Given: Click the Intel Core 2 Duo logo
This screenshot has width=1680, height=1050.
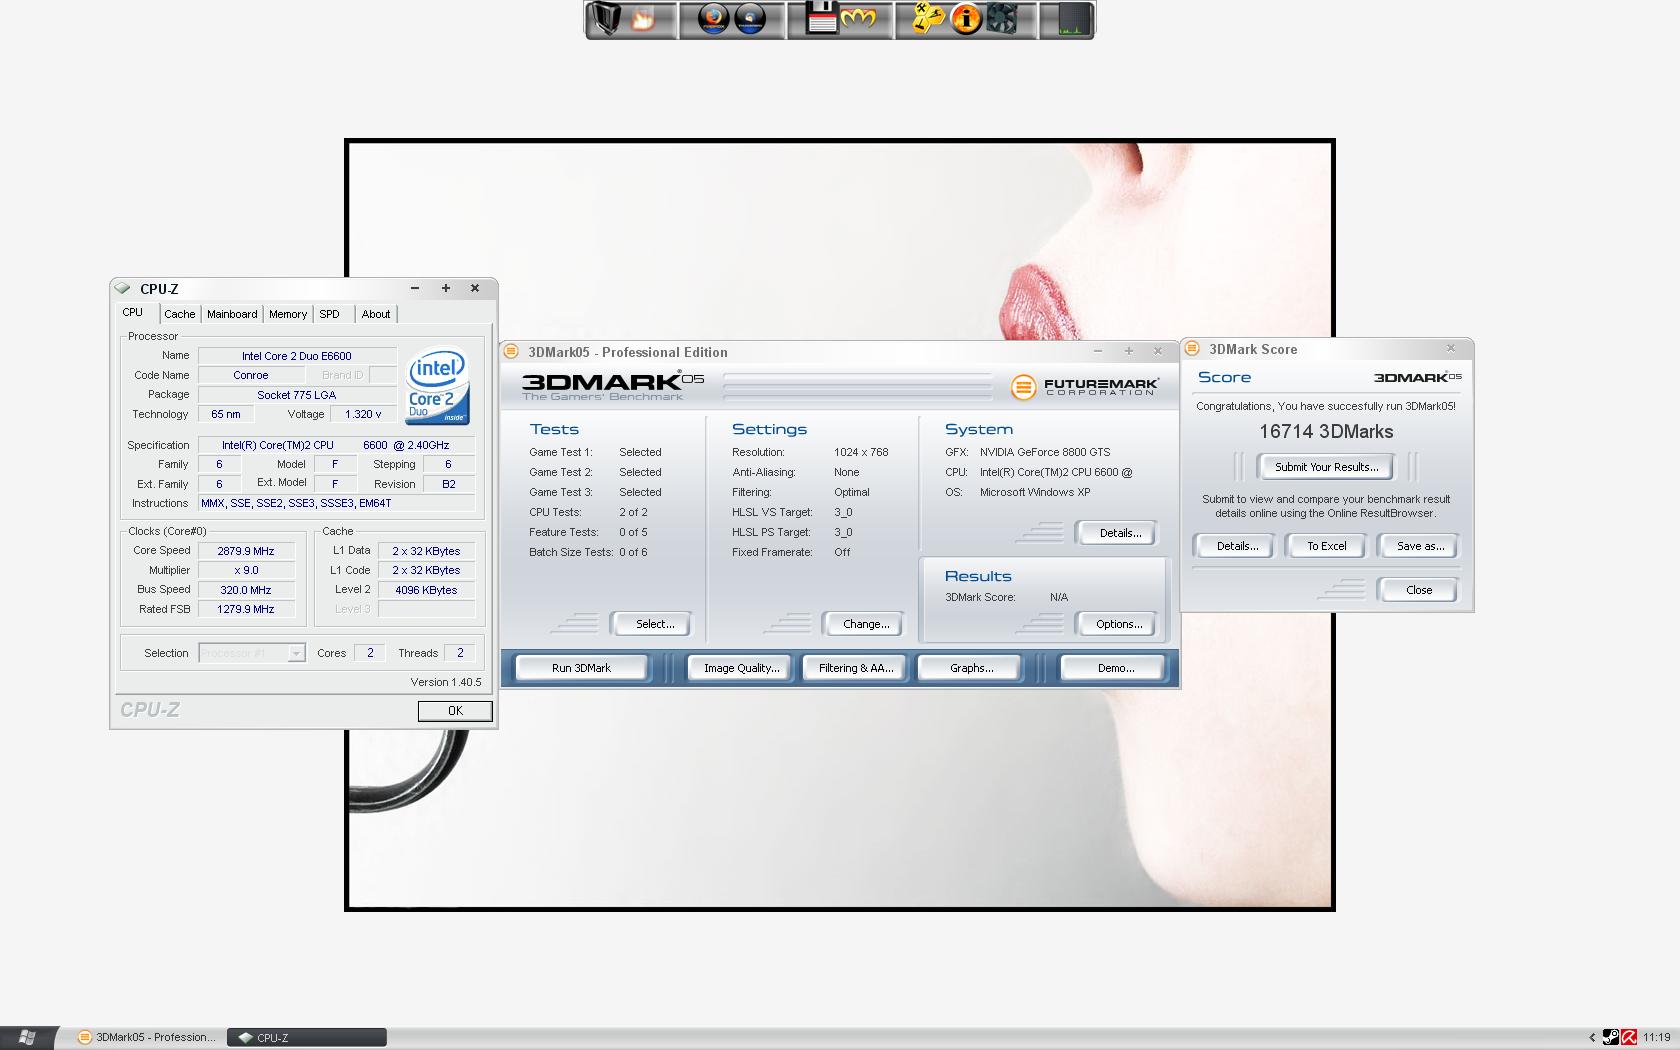Looking at the screenshot, I should pyautogui.click(x=437, y=386).
